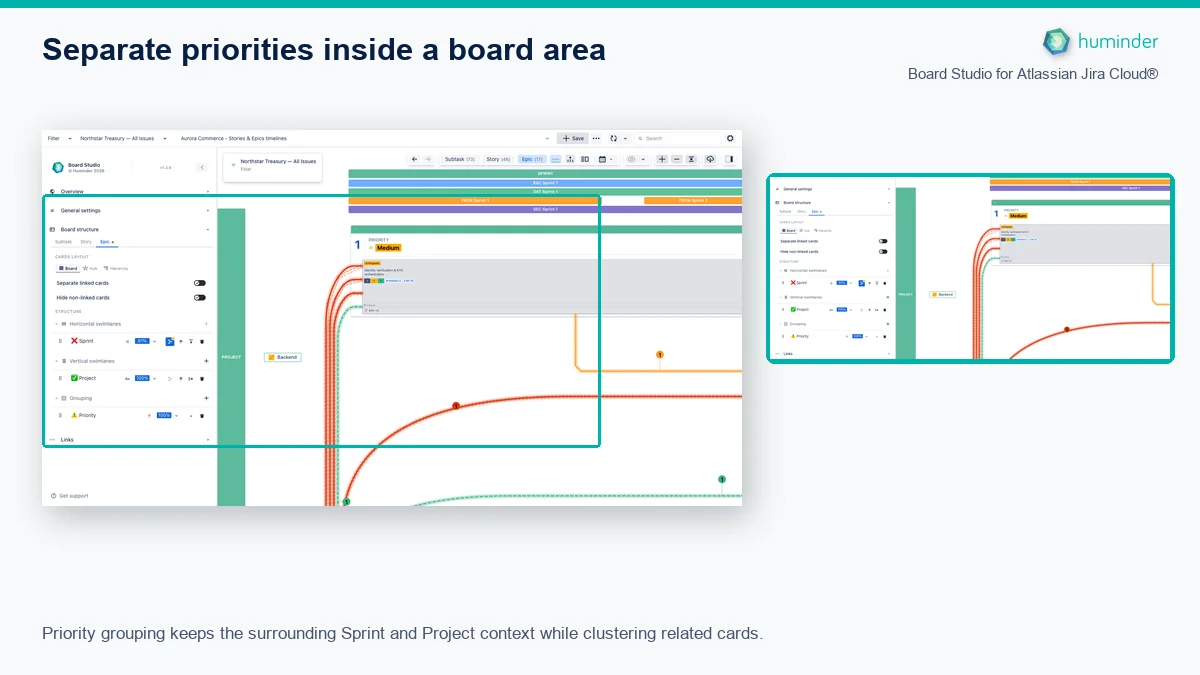Switch to the Story tab
This screenshot has height=675, width=1200.
86,242
